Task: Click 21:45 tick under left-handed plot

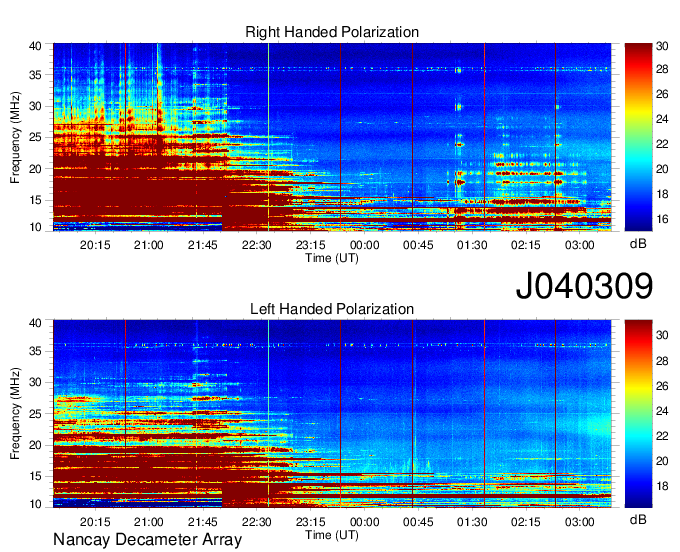Action: click(203, 522)
